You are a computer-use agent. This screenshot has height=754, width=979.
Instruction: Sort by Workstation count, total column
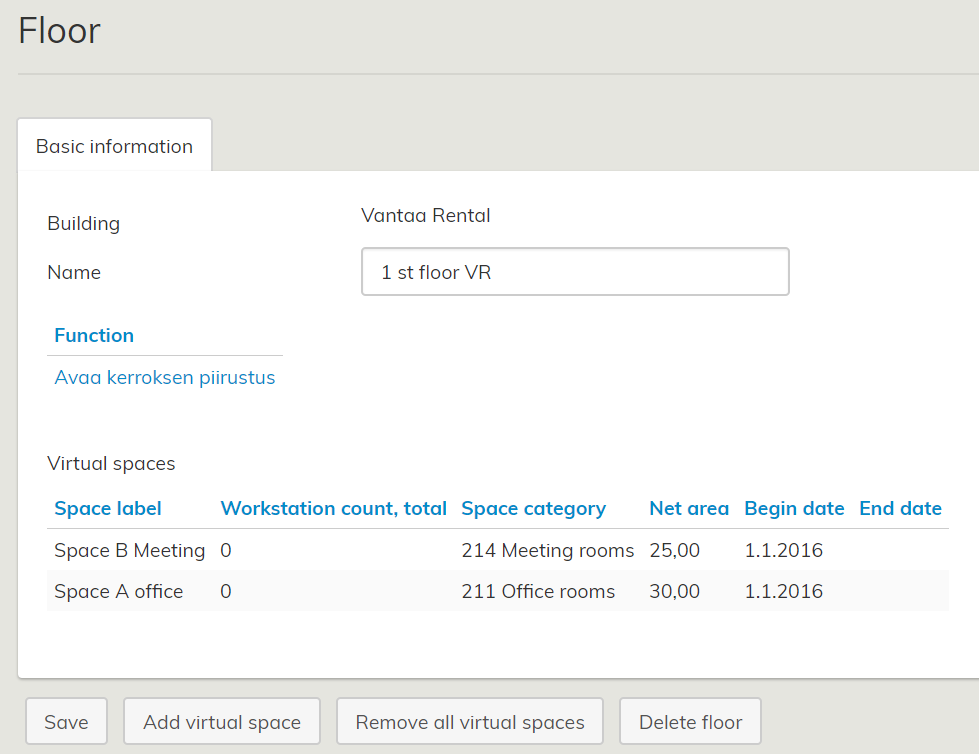point(333,508)
